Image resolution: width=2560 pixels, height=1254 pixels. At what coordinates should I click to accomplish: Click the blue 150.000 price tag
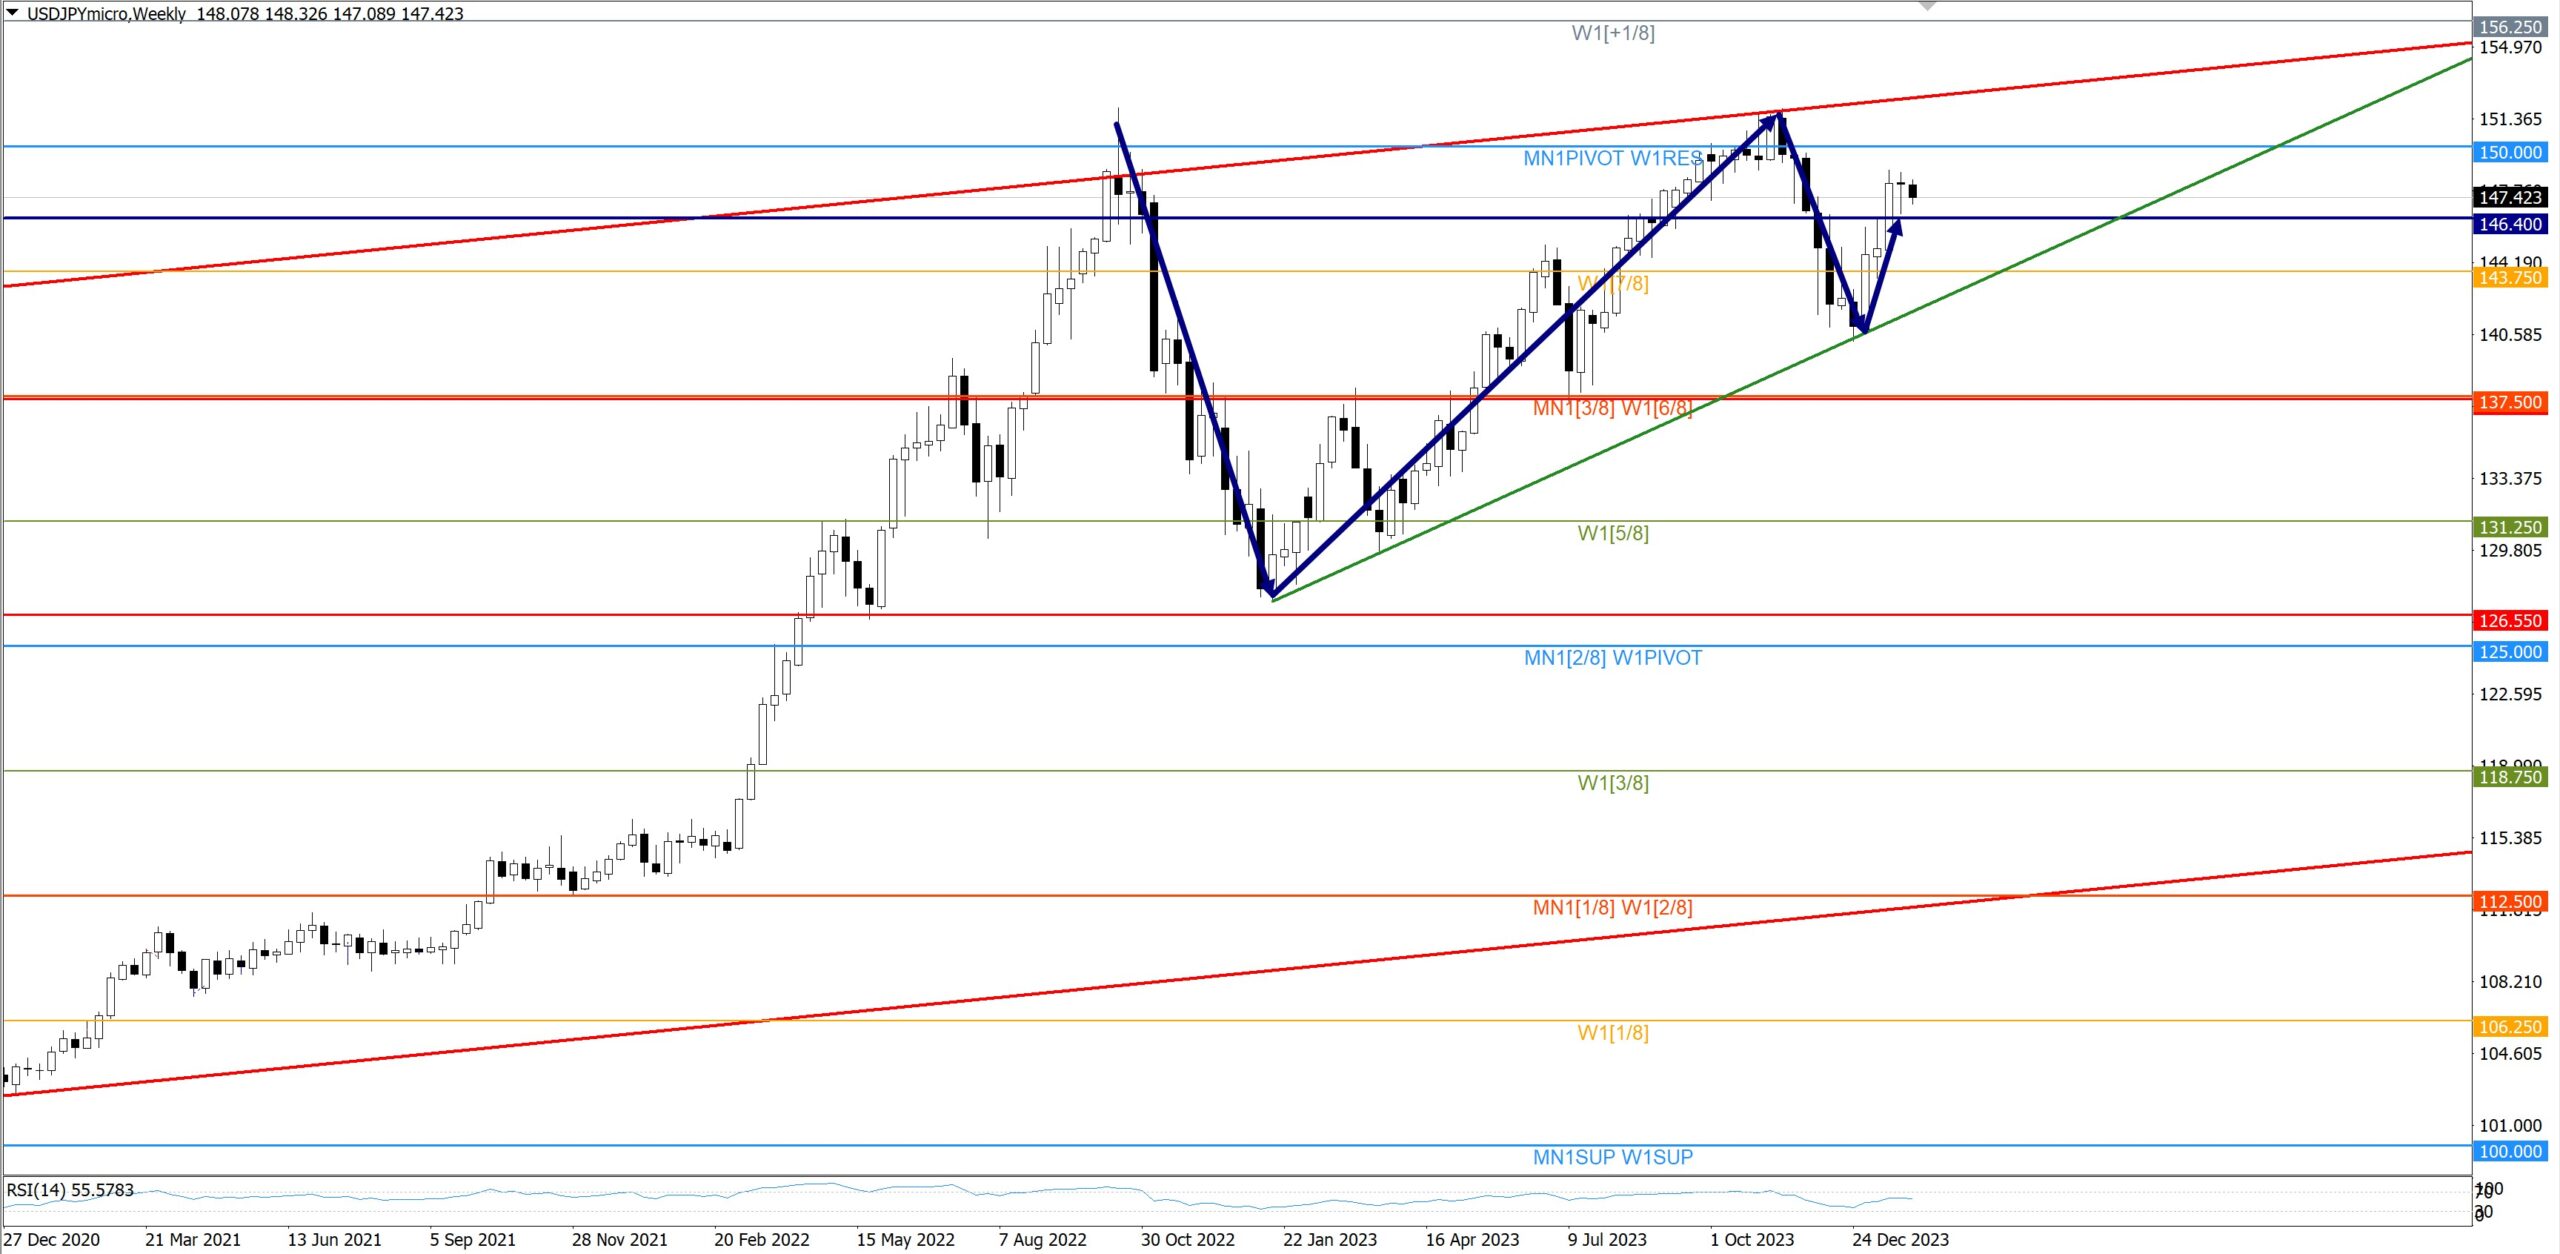click(x=2510, y=152)
